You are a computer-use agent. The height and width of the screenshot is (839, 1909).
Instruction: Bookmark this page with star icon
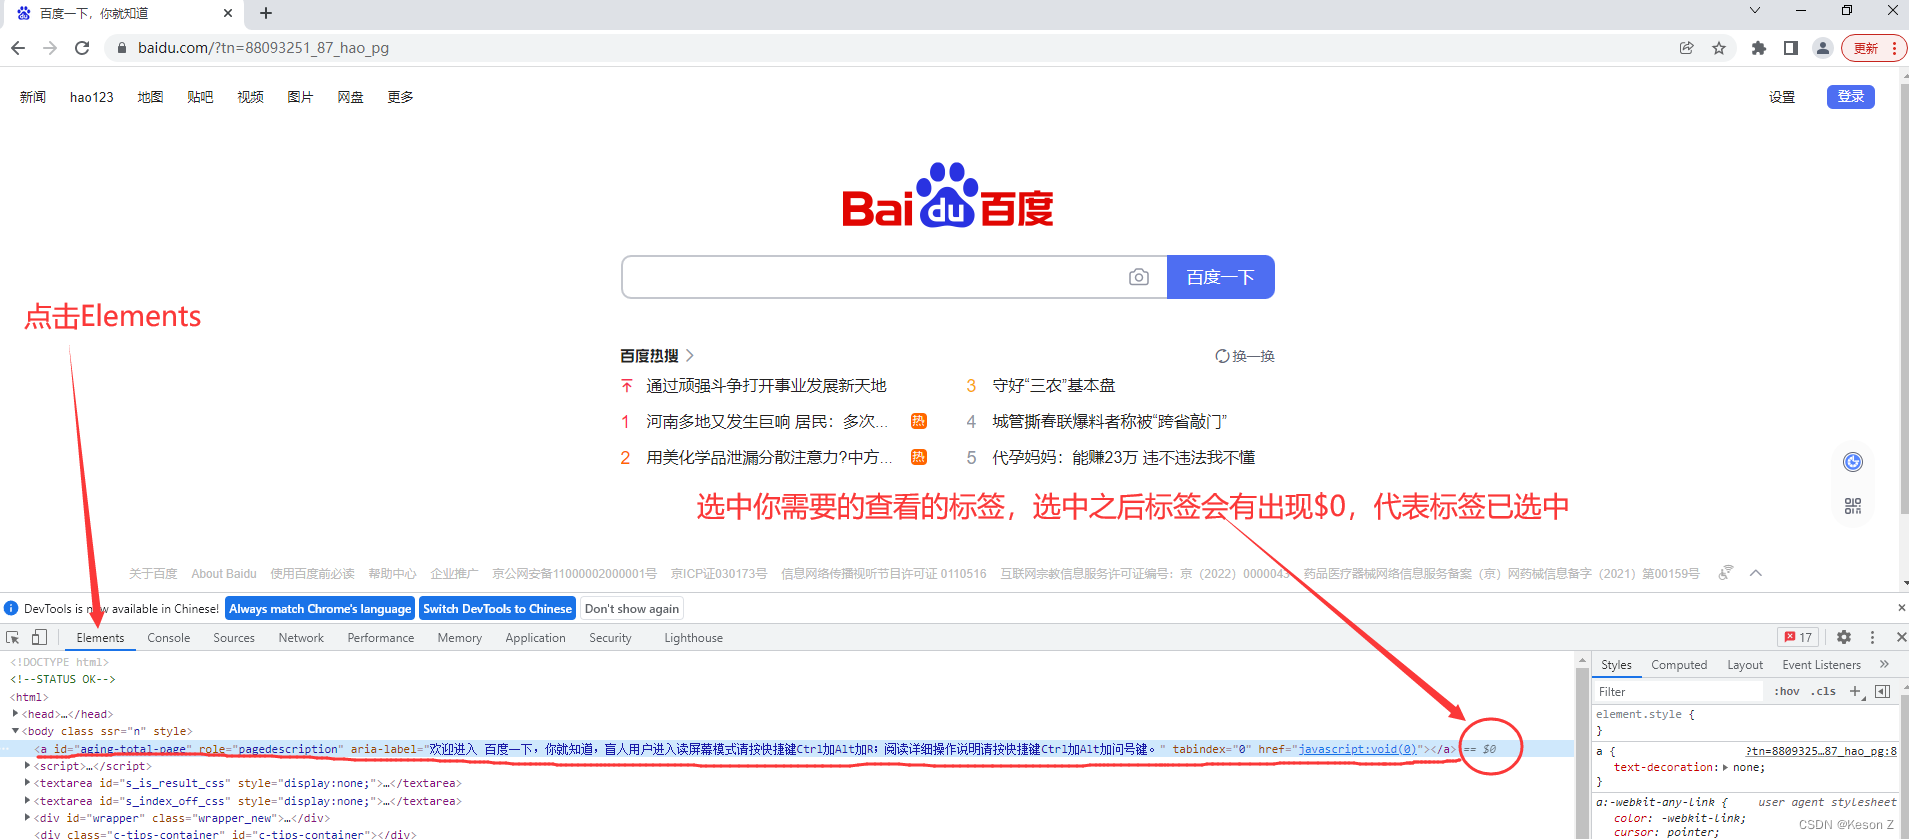click(1719, 48)
